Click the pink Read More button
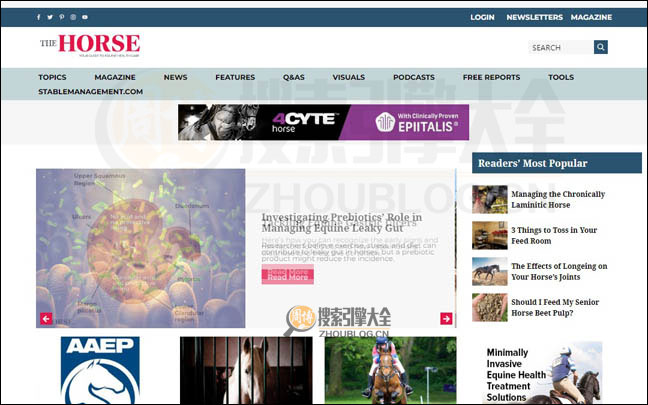This screenshot has width=648, height=405. click(288, 274)
